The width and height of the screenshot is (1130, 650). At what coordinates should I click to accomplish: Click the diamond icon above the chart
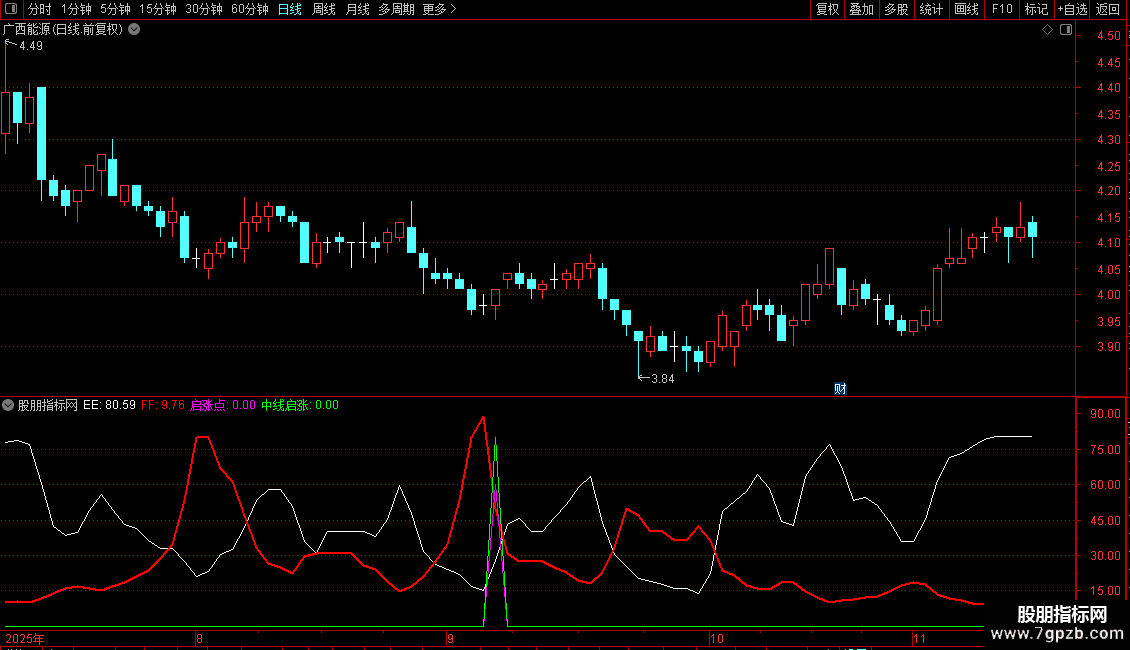1047,30
